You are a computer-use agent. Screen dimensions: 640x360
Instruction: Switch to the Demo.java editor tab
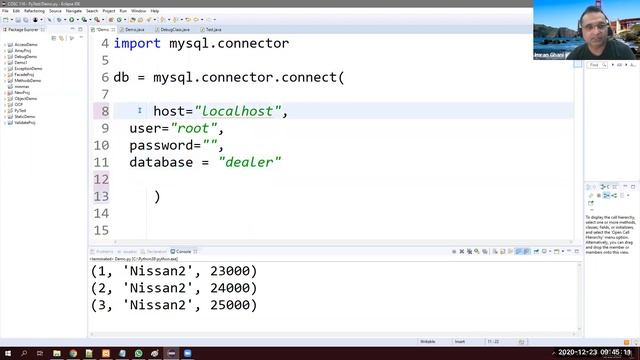point(134,30)
